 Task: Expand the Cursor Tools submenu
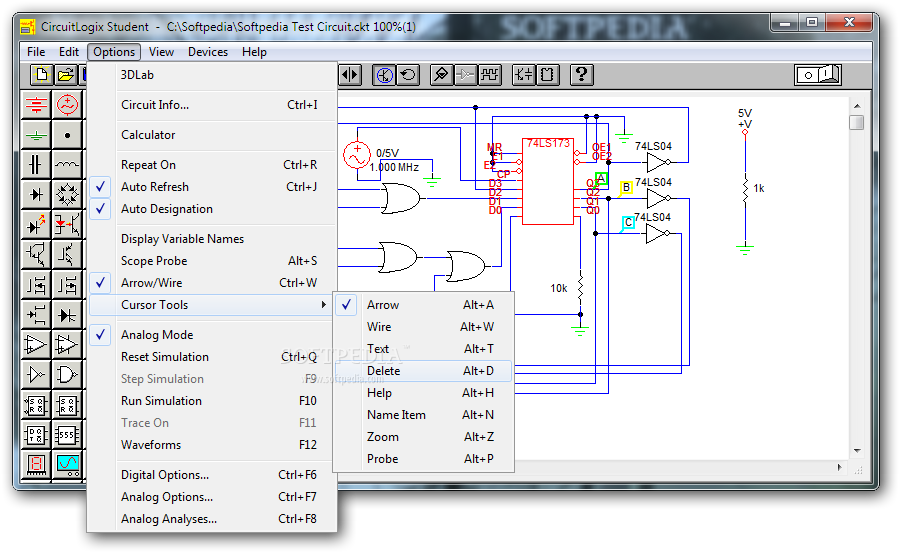tap(212, 305)
